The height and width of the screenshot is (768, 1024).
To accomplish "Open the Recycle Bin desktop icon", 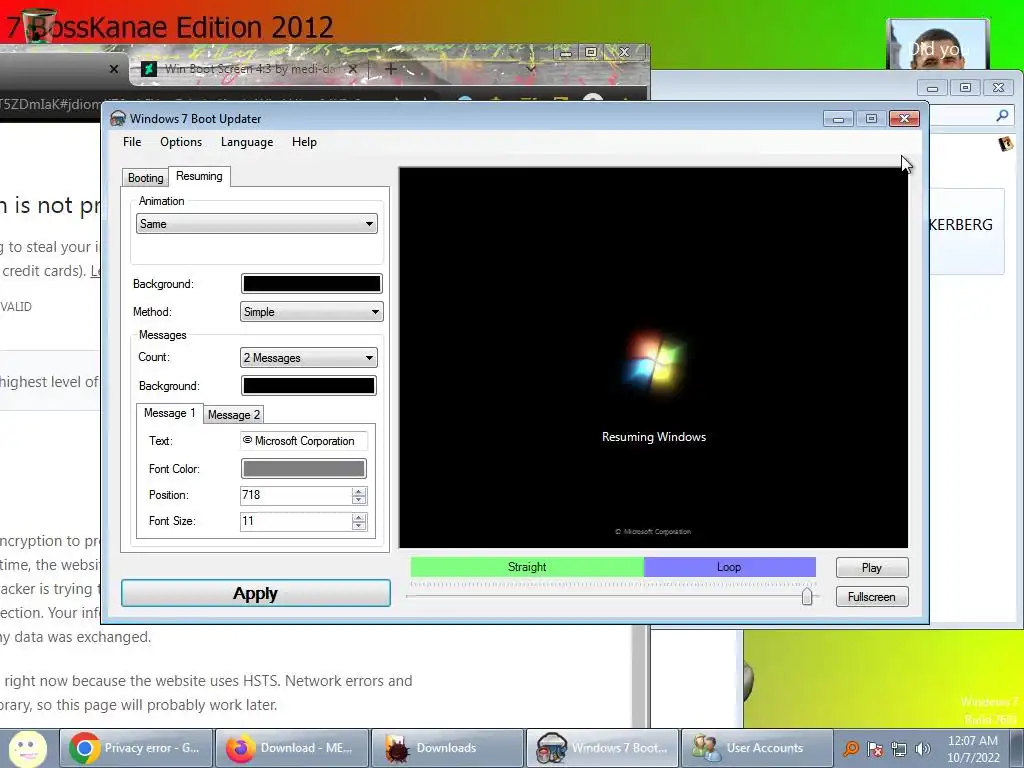I will tap(39, 26).
